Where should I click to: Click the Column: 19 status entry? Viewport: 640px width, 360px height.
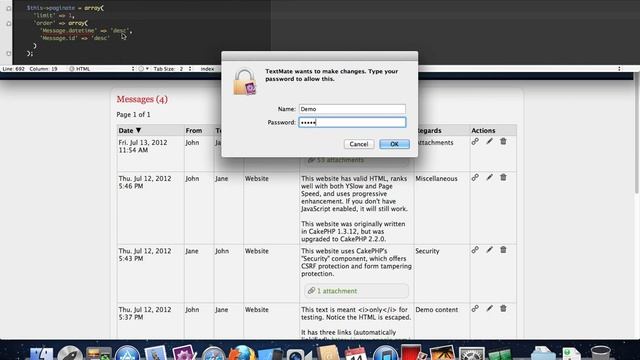coord(43,69)
